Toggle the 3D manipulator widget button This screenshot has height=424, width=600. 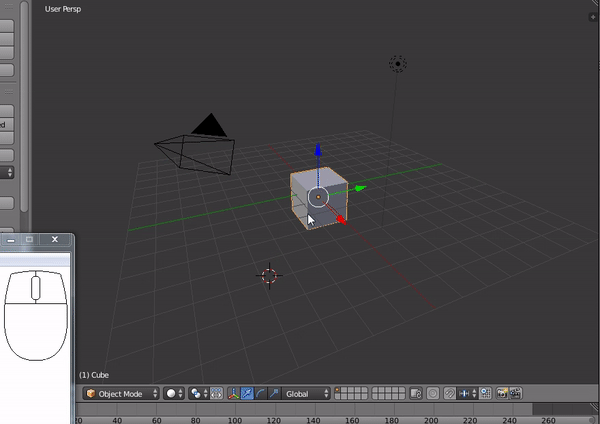(233, 394)
